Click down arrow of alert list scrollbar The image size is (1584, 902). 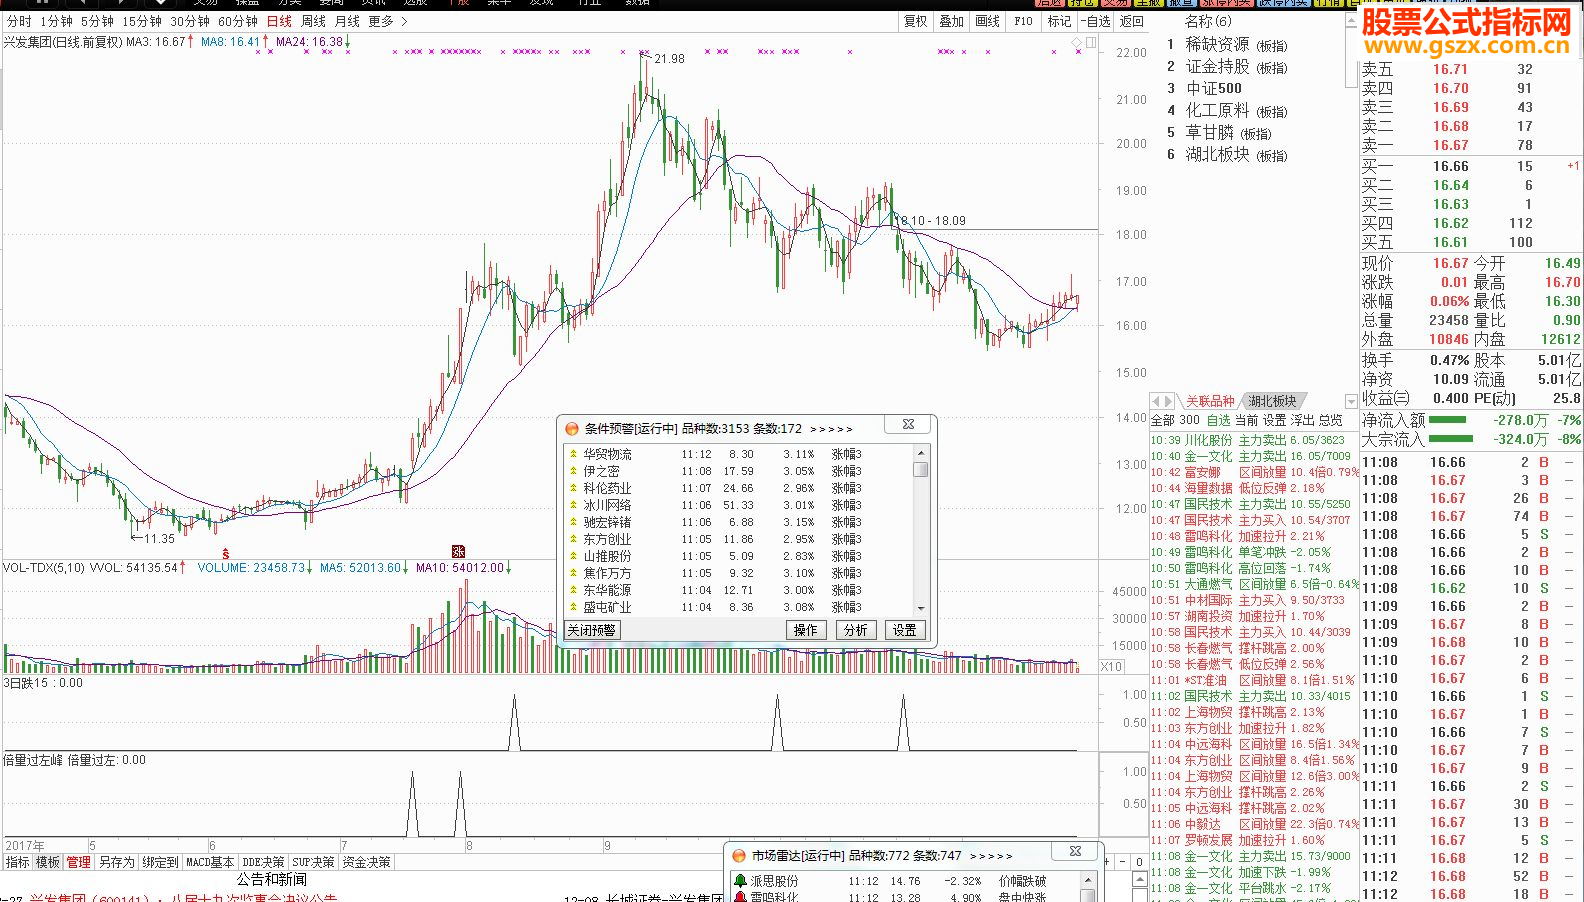coord(921,608)
